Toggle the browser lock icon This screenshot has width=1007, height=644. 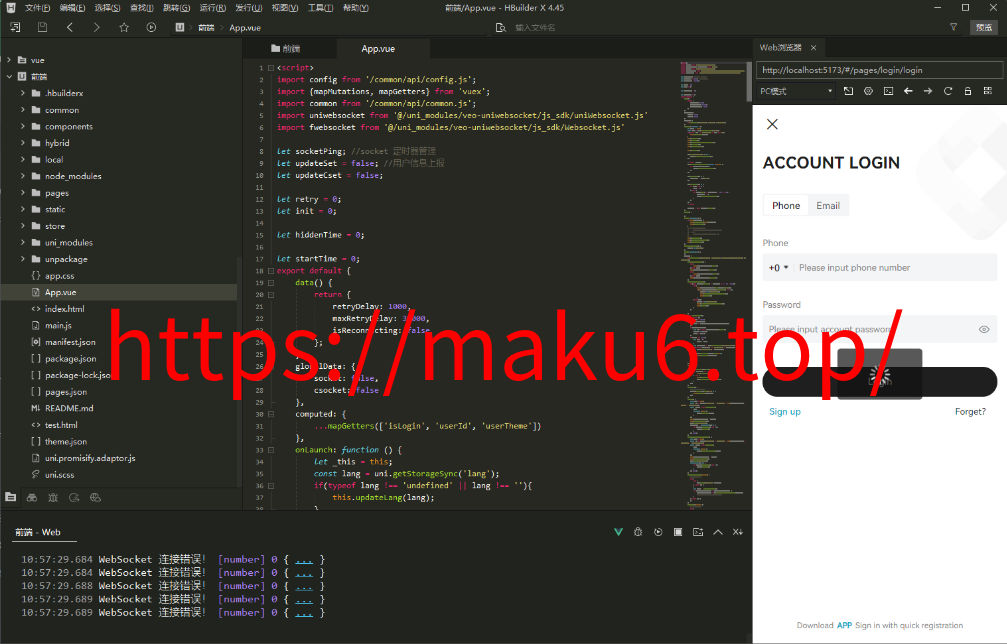pos(968,91)
